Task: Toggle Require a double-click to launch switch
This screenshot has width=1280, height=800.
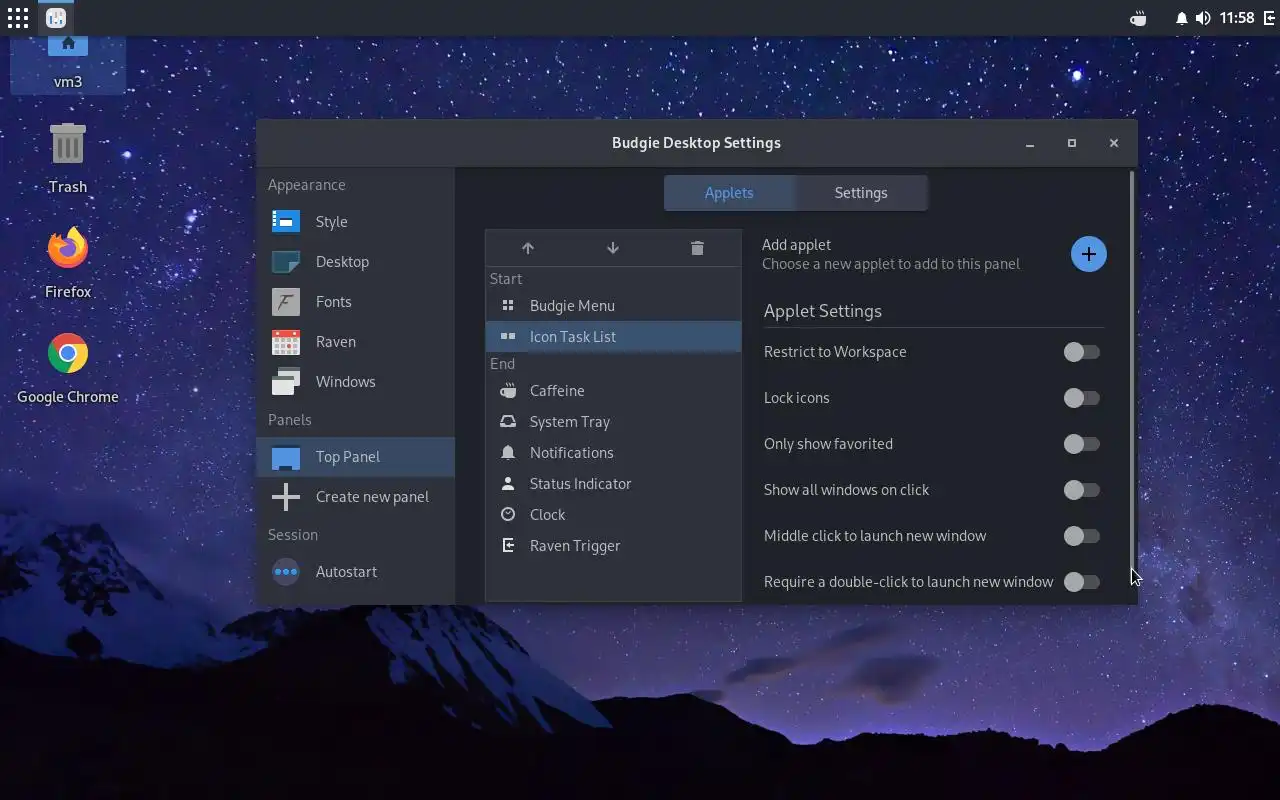Action: coord(1081,582)
